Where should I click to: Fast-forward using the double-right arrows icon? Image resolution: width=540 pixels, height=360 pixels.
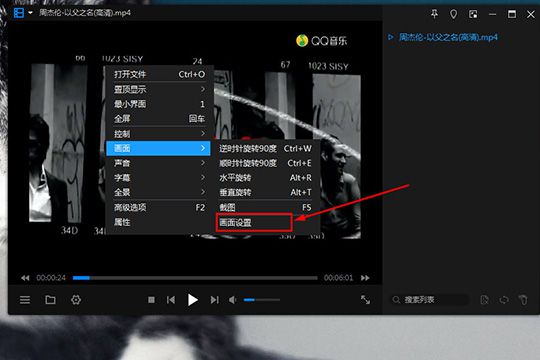(x=365, y=278)
